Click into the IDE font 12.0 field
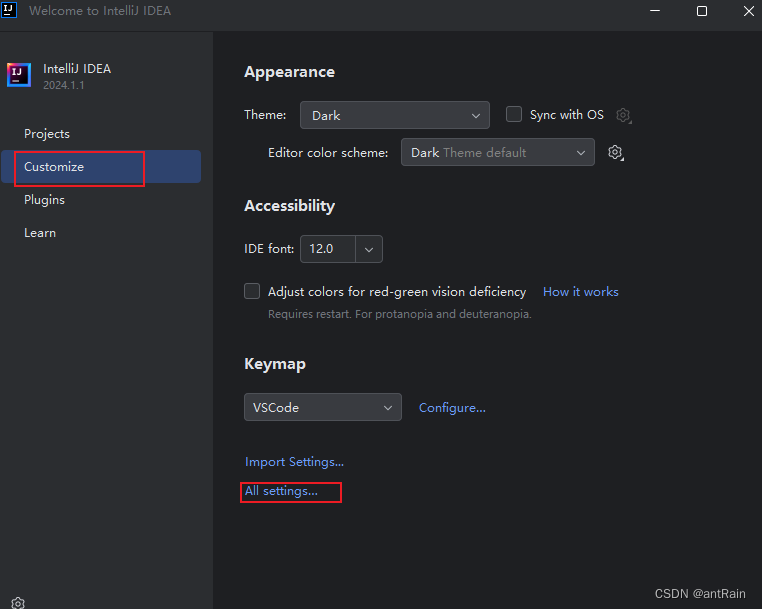This screenshot has height=609, width=762. (328, 249)
